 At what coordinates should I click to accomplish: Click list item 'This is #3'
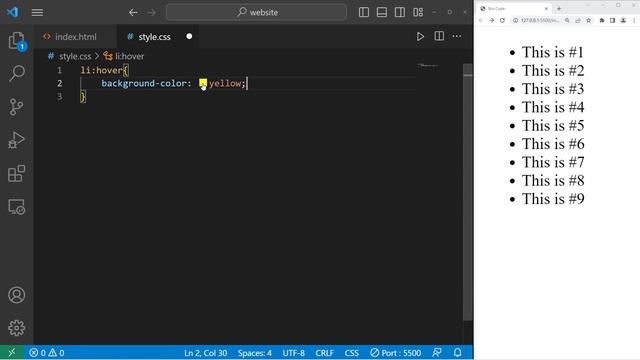[x=553, y=89]
